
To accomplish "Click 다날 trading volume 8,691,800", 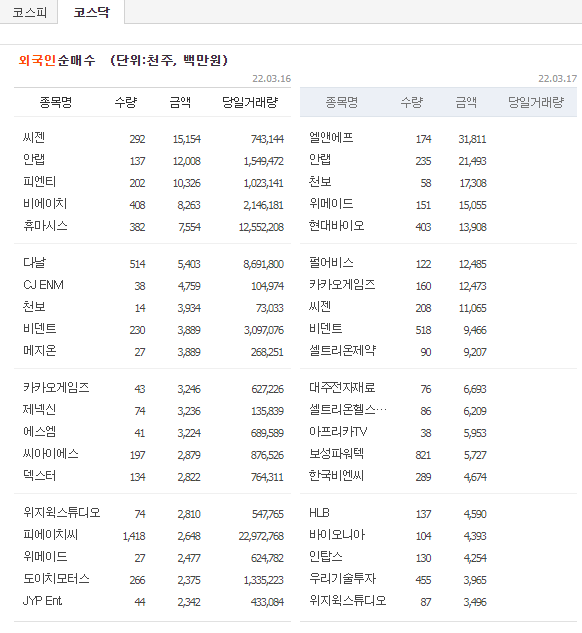I will 264,264.
